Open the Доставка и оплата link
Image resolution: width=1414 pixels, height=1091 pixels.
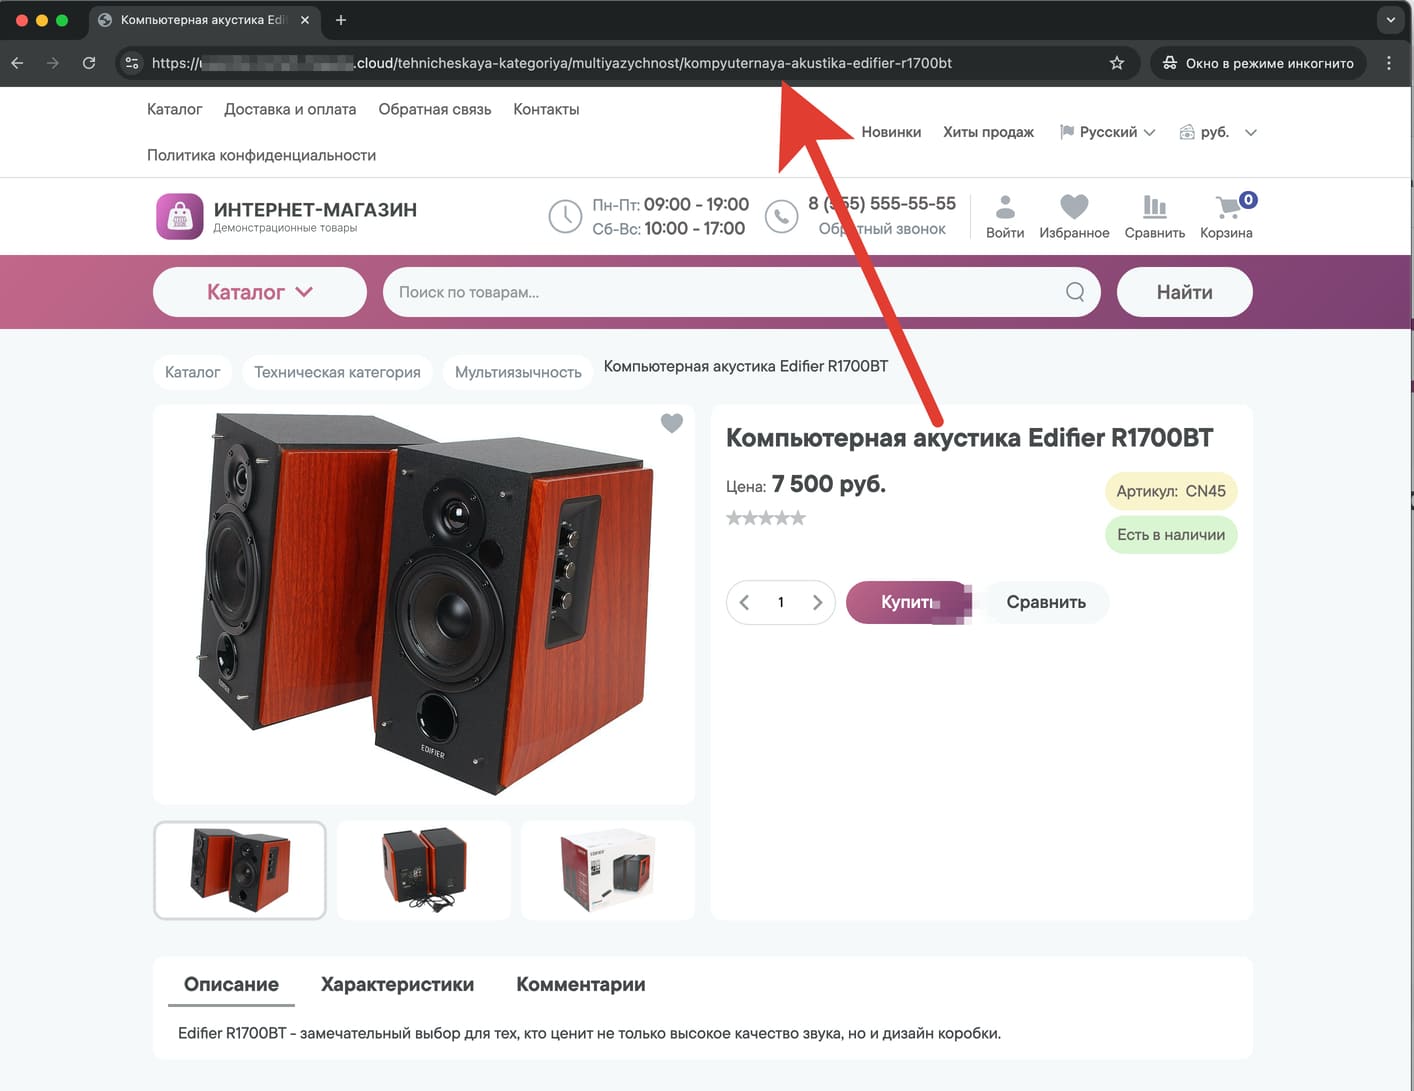click(290, 109)
